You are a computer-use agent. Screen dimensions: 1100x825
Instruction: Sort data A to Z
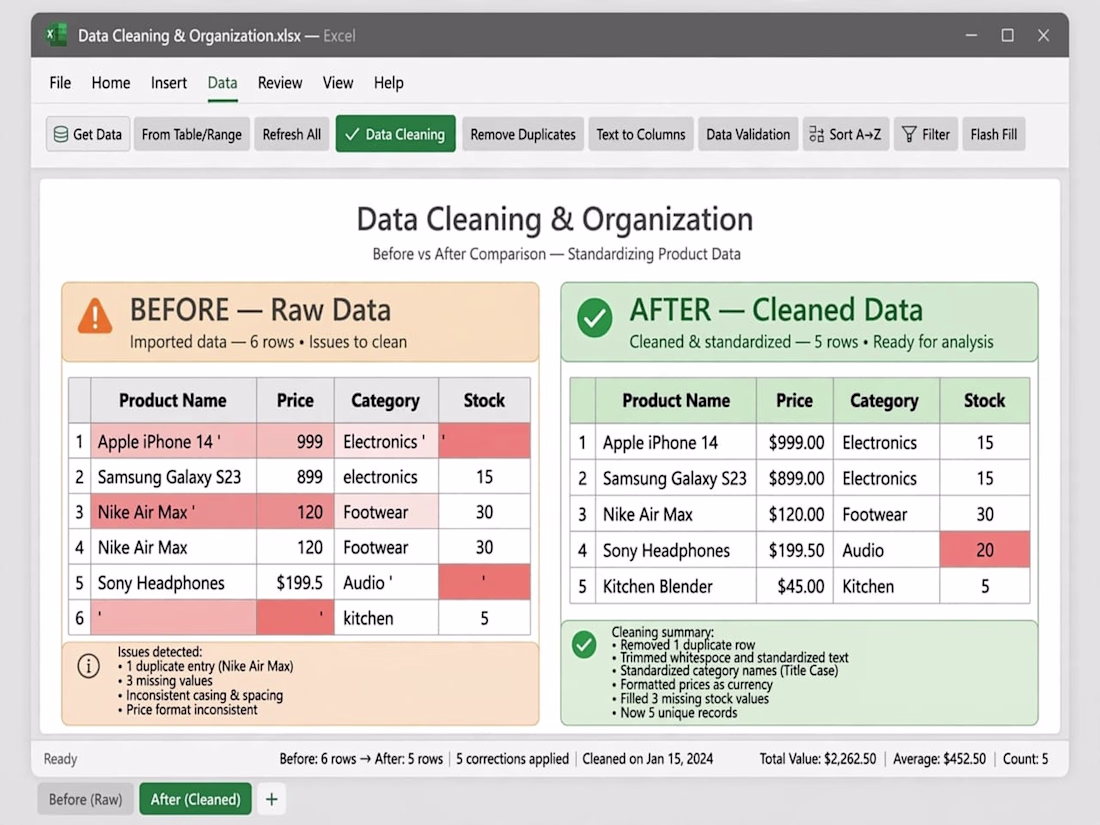click(845, 134)
